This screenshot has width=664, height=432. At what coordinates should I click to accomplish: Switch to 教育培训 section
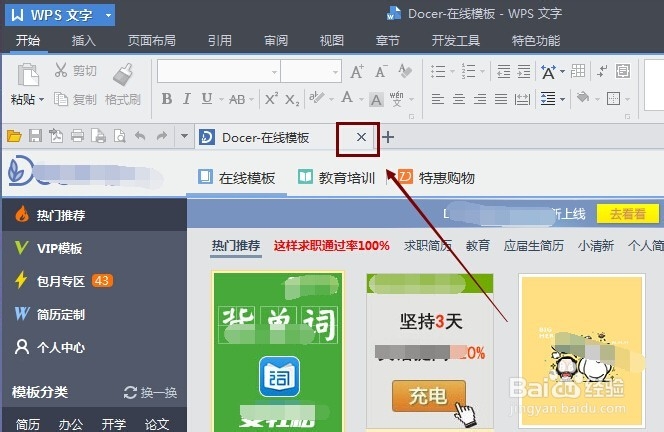pyautogui.click(x=337, y=178)
